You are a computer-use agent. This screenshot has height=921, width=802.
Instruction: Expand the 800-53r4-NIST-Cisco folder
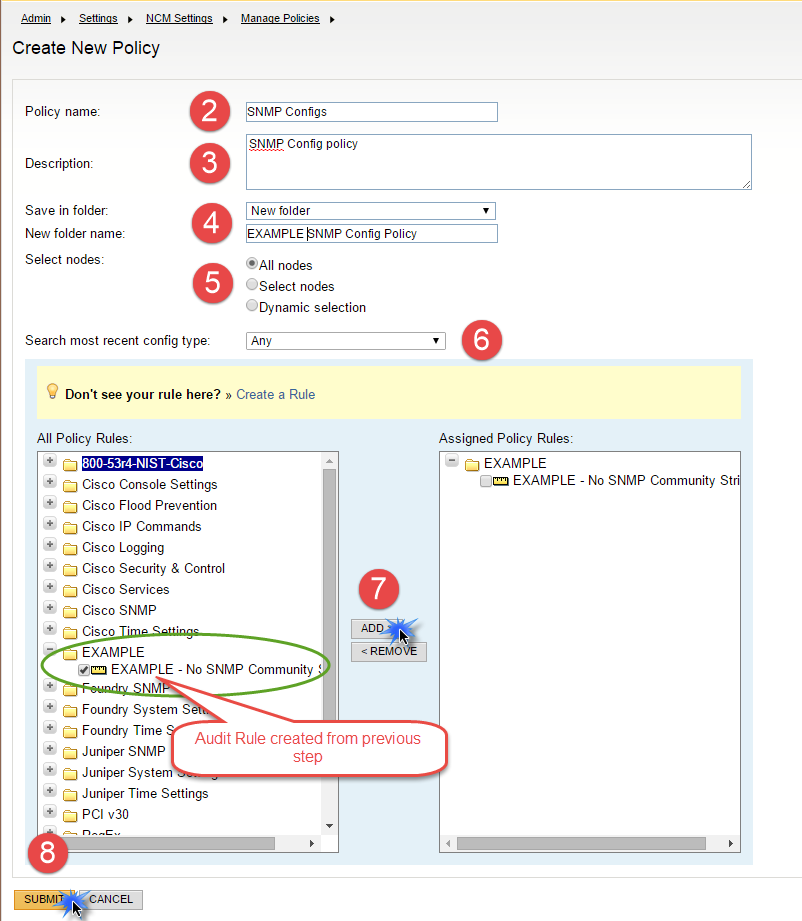tap(50, 460)
